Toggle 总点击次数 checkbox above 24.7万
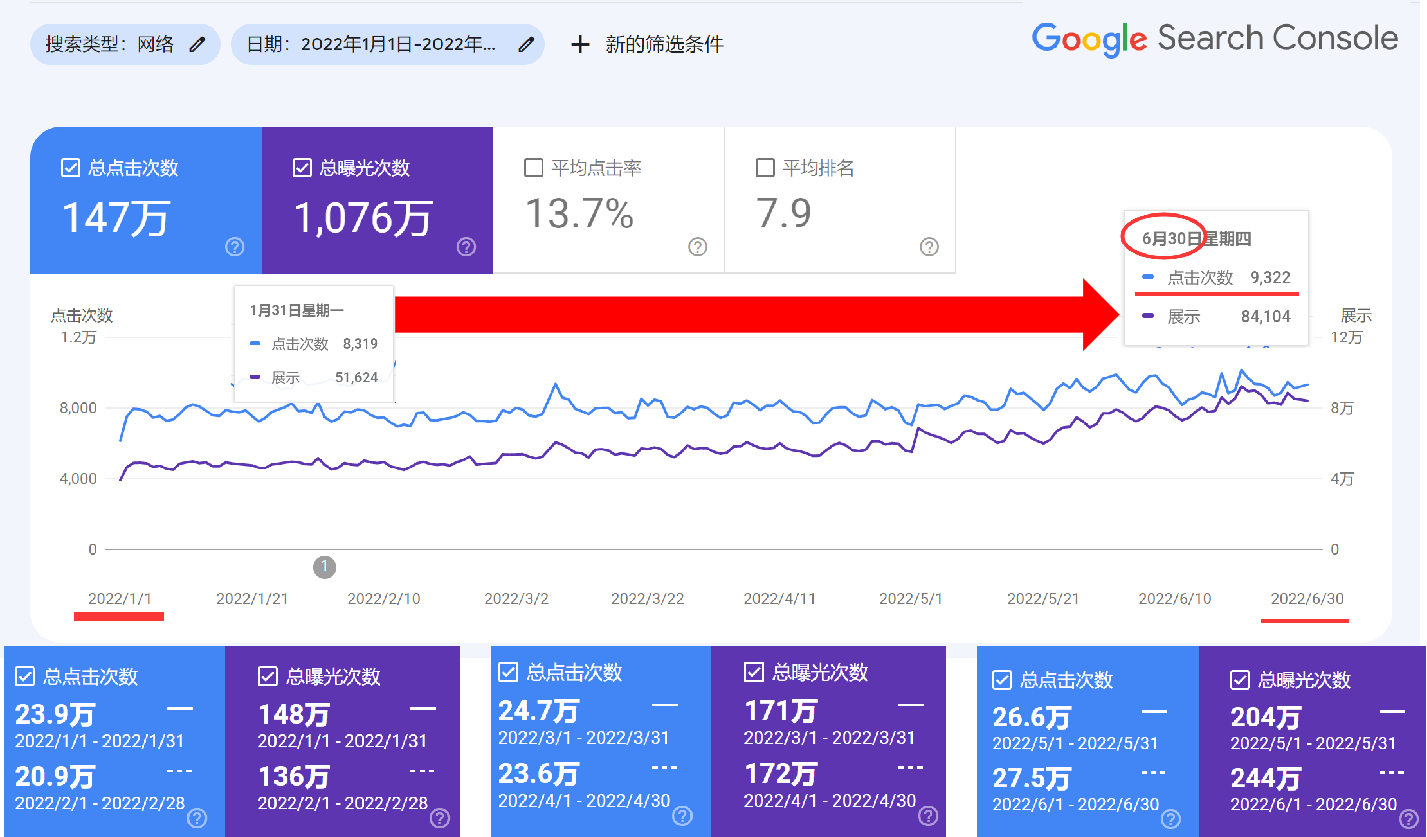Image resolution: width=1427 pixels, height=837 pixels. (x=508, y=673)
